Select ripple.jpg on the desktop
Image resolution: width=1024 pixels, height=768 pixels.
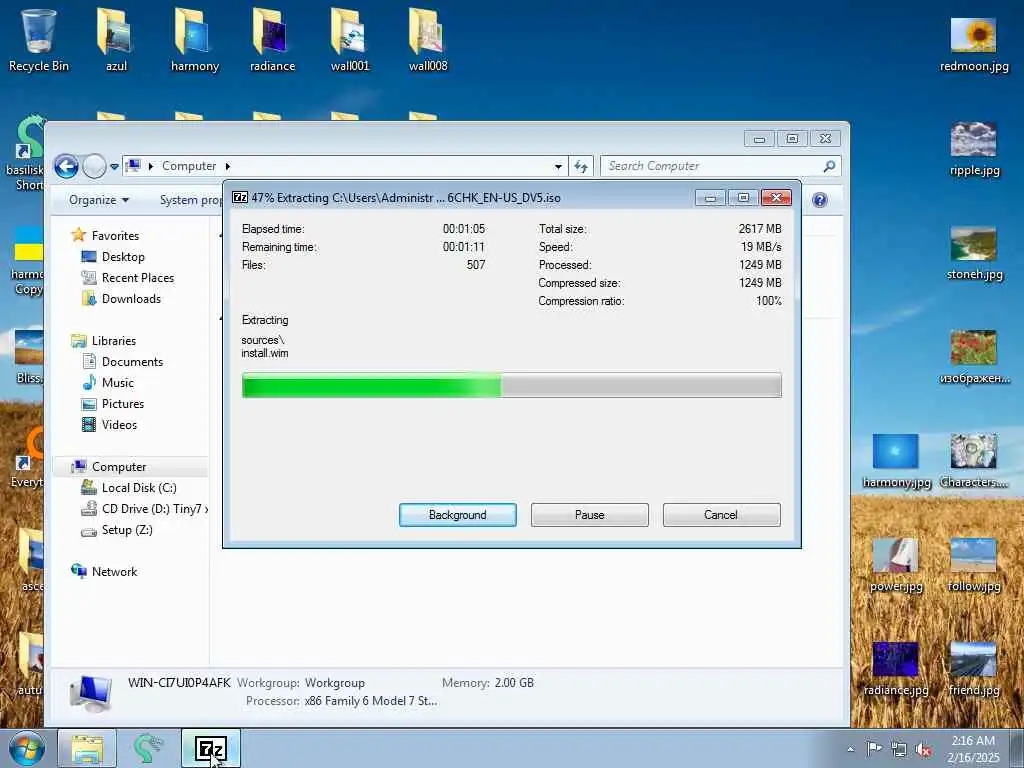tap(973, 149)
